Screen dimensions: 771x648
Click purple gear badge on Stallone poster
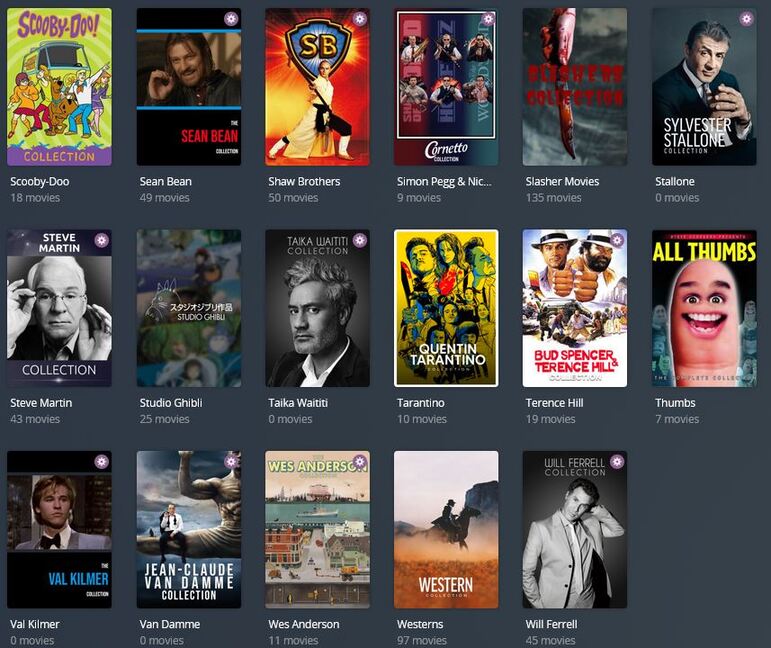click(746, 19)
